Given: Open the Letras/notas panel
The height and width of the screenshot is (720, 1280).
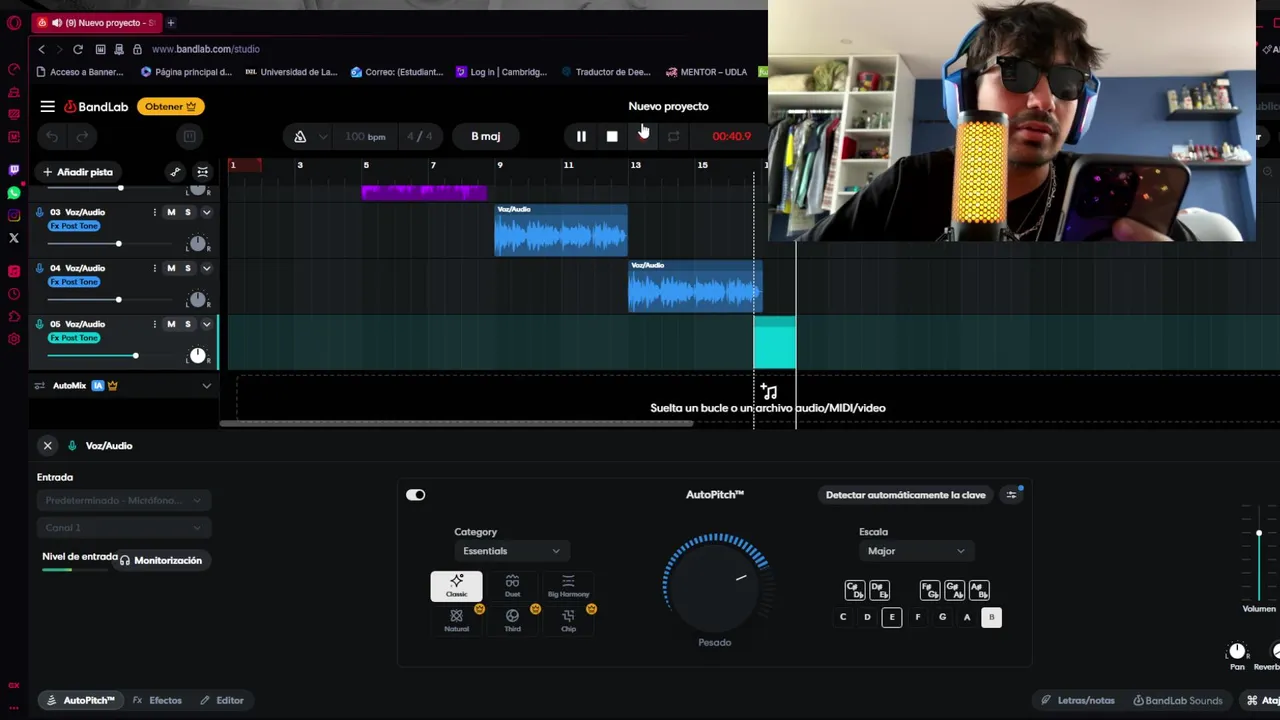Looking at the screenshot, I should [1078, 700].
